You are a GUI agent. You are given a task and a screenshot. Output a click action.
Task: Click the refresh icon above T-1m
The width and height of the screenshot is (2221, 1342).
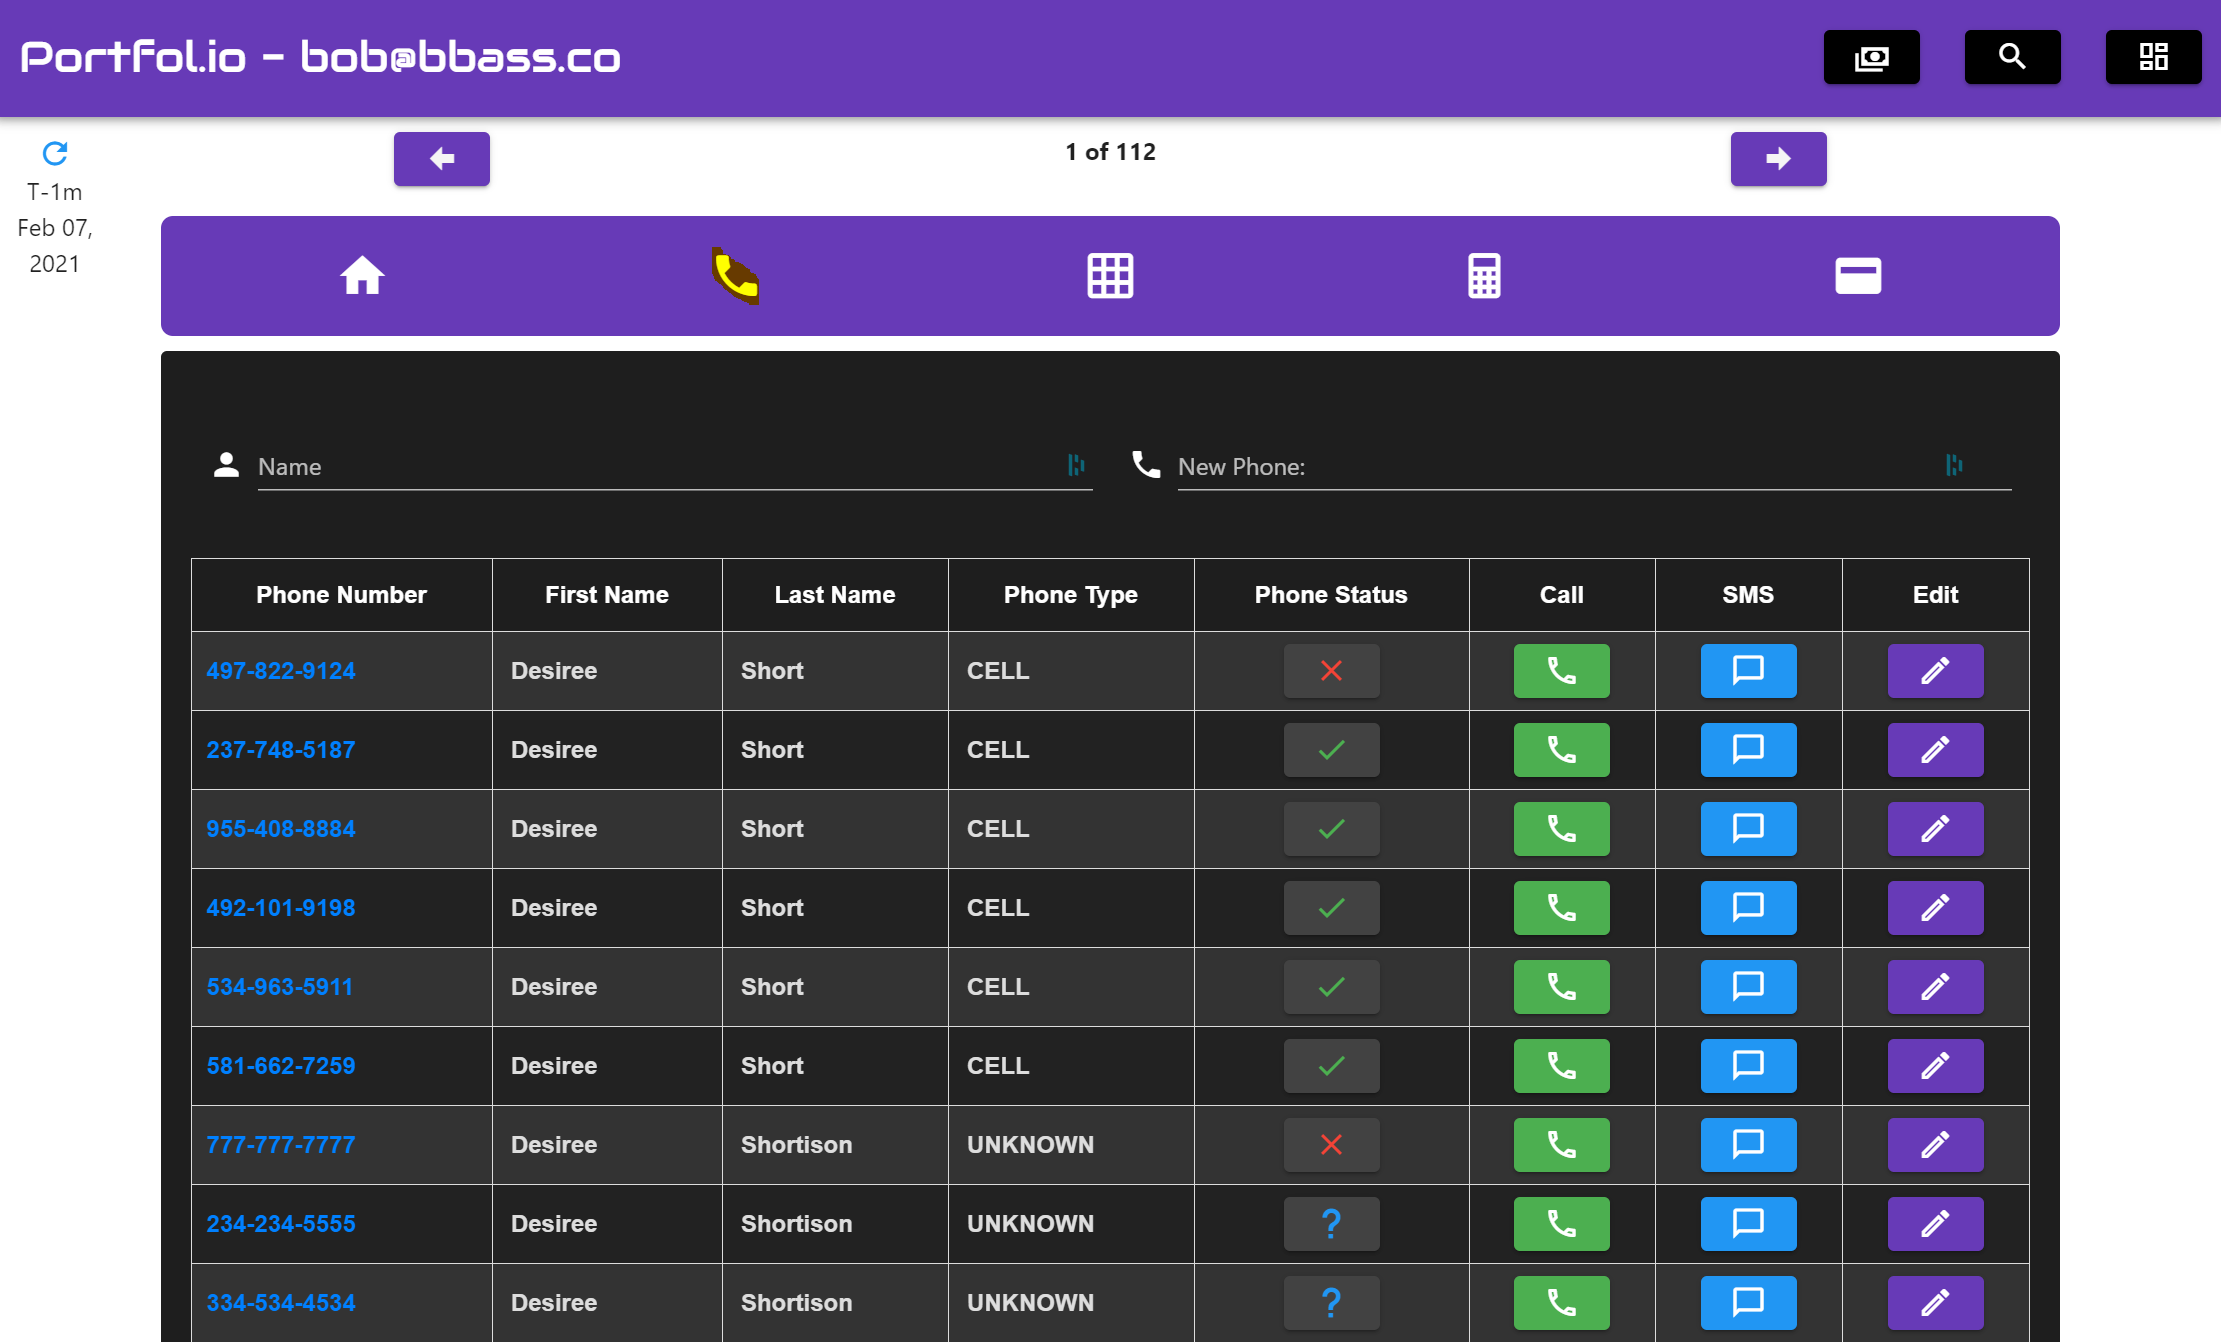(55, 153)
